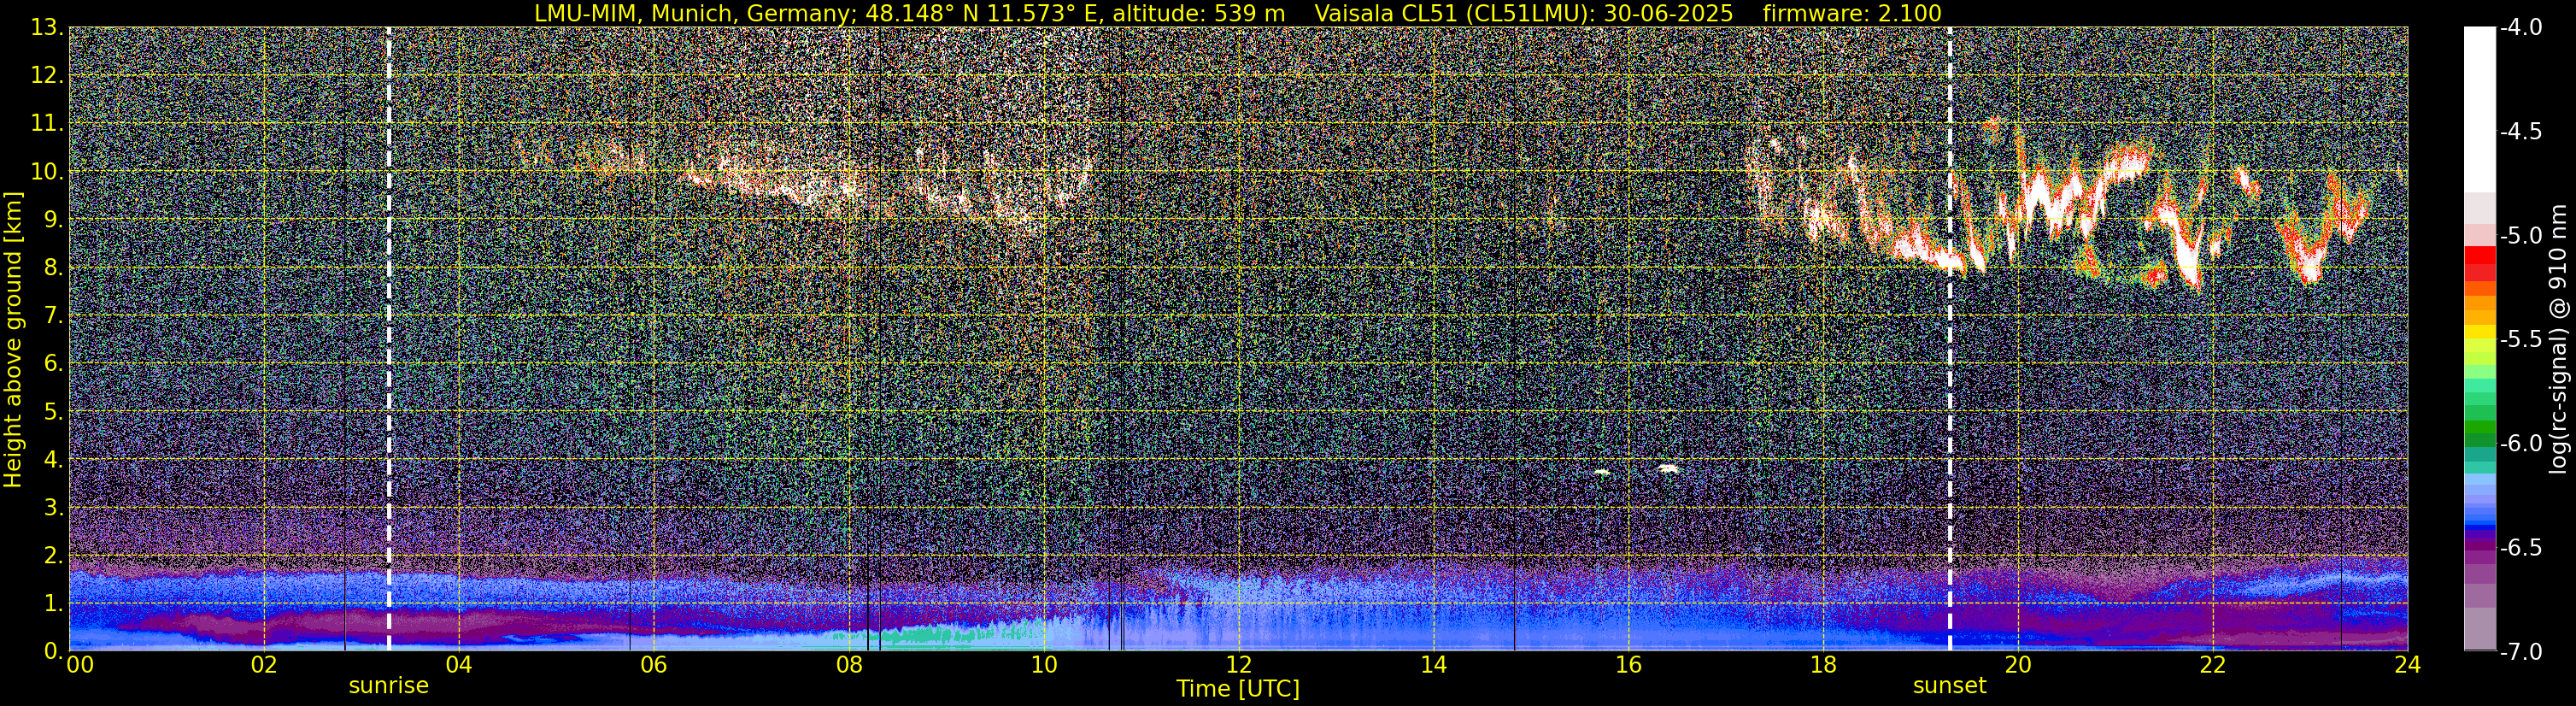
Task: Click the '6.' tick on the height axis
Action: click(53, 364)
